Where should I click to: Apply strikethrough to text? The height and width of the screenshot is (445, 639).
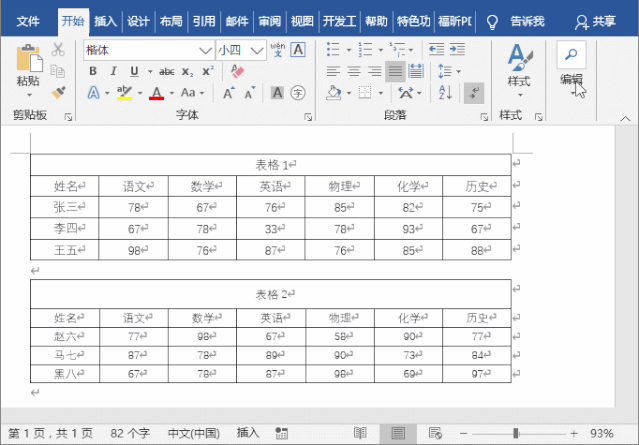coord(166,71)
